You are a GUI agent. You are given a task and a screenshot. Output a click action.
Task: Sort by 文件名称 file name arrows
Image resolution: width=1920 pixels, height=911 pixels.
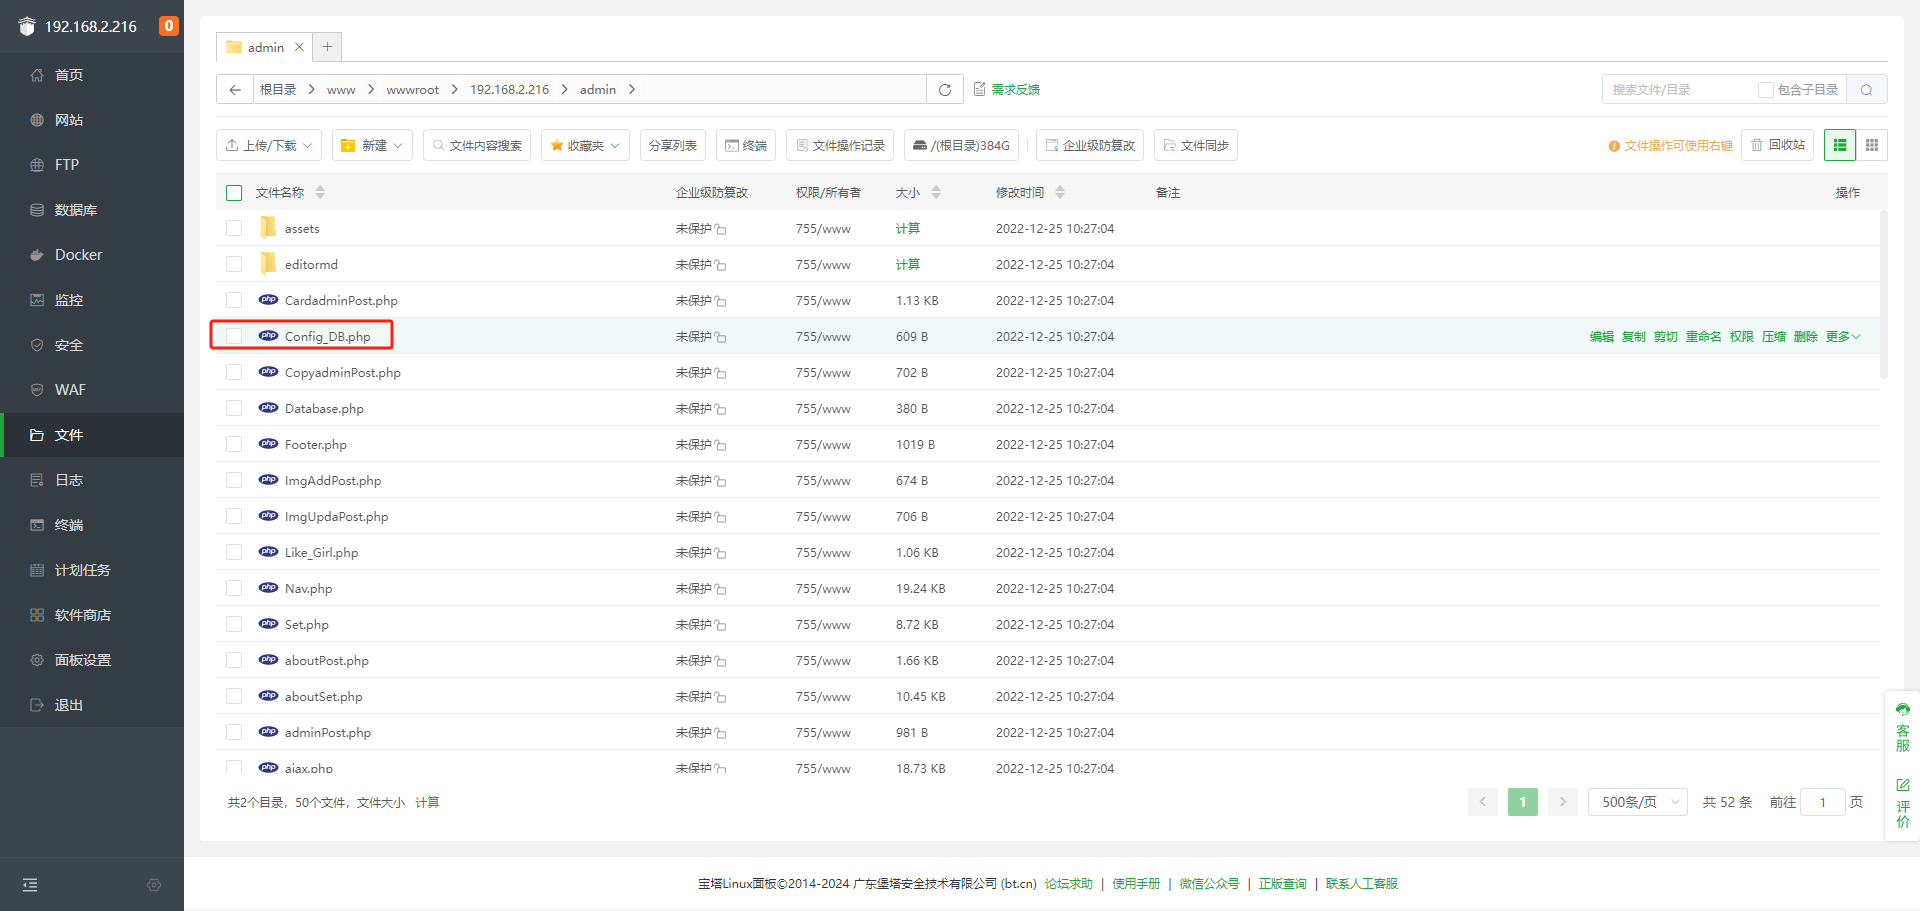[320, 192]
